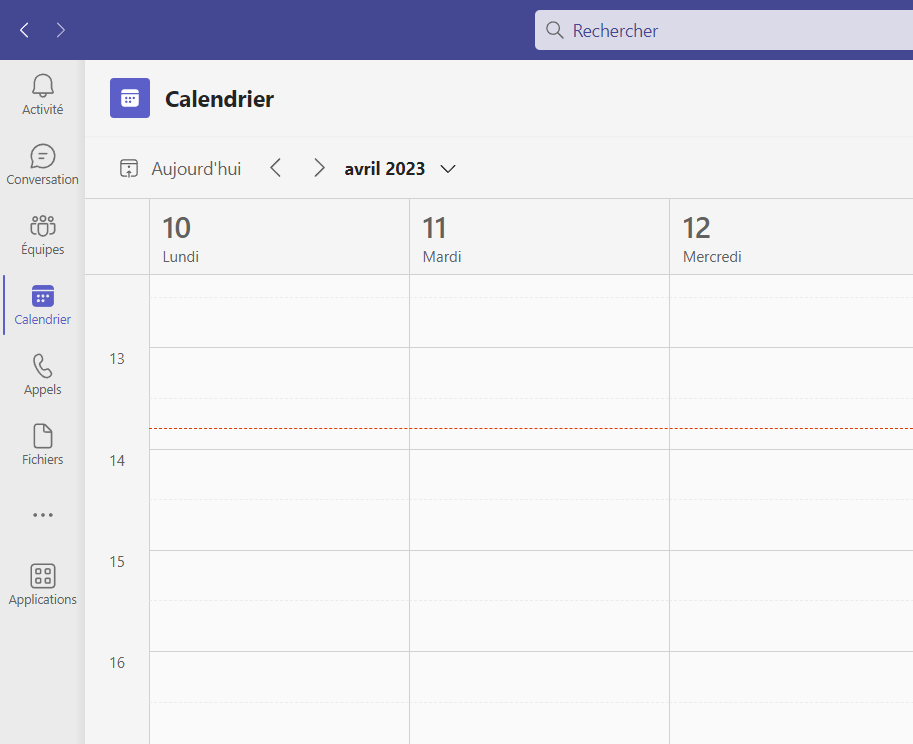Open Conversation in the sidebar
The width and height of the screenshot is (913, 744).
click(43, 165)
